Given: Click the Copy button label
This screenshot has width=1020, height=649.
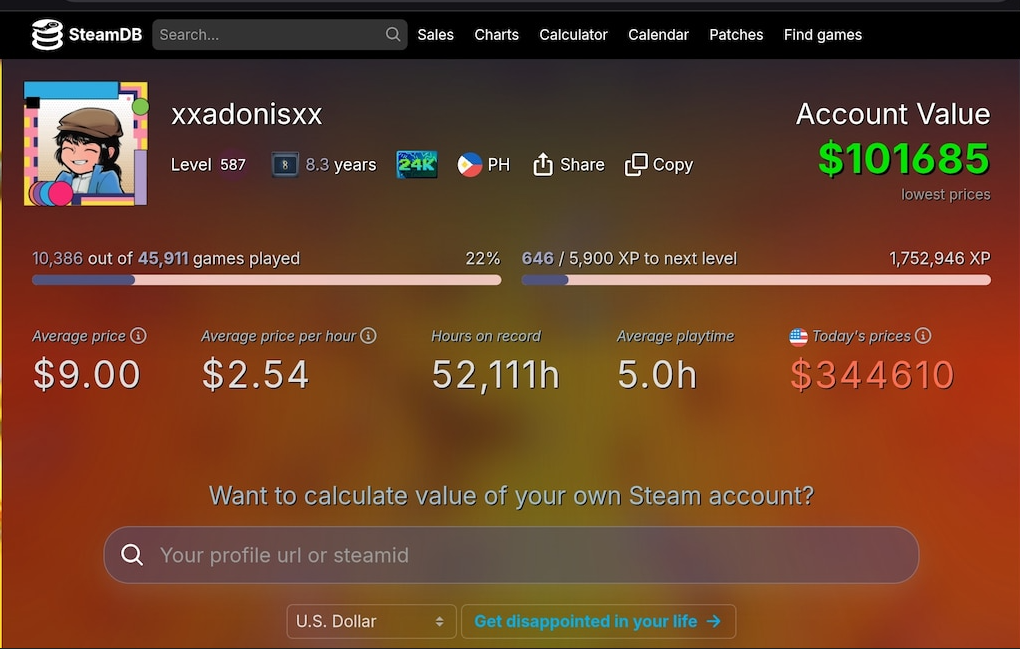Looking at the screenshot, I should tap(673, 165).
